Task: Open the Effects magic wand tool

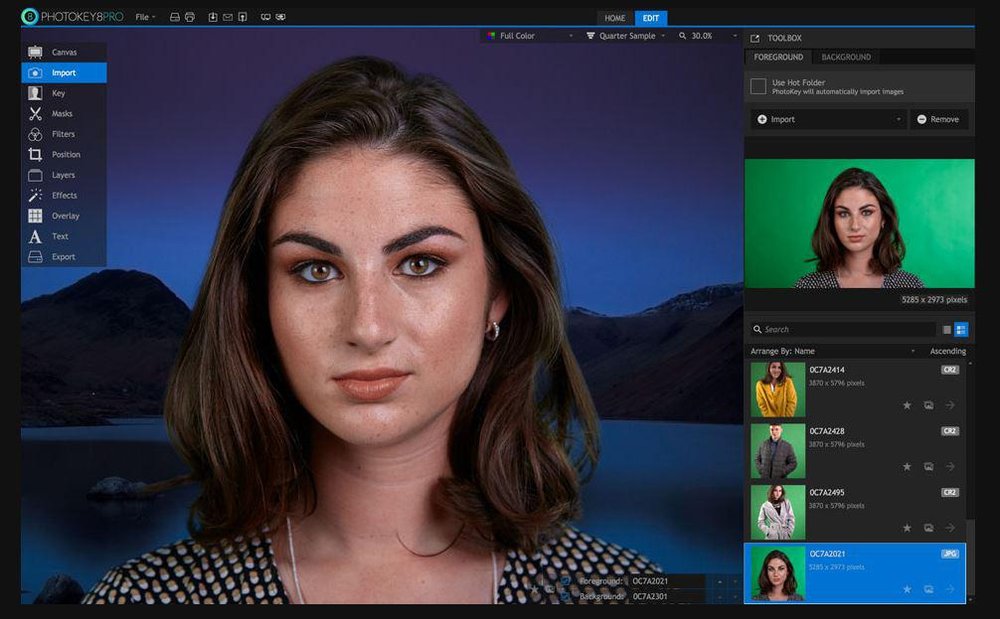Action: point(64,195)
